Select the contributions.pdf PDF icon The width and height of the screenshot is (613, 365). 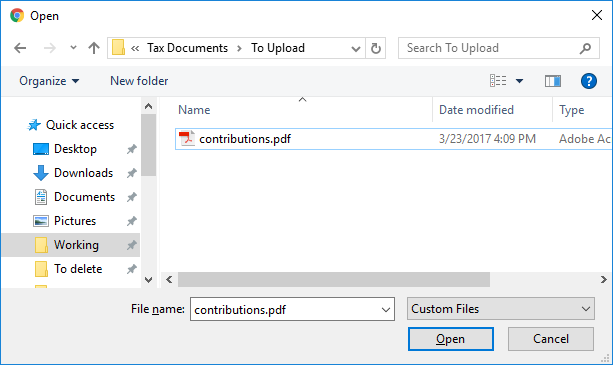[187, 139]
